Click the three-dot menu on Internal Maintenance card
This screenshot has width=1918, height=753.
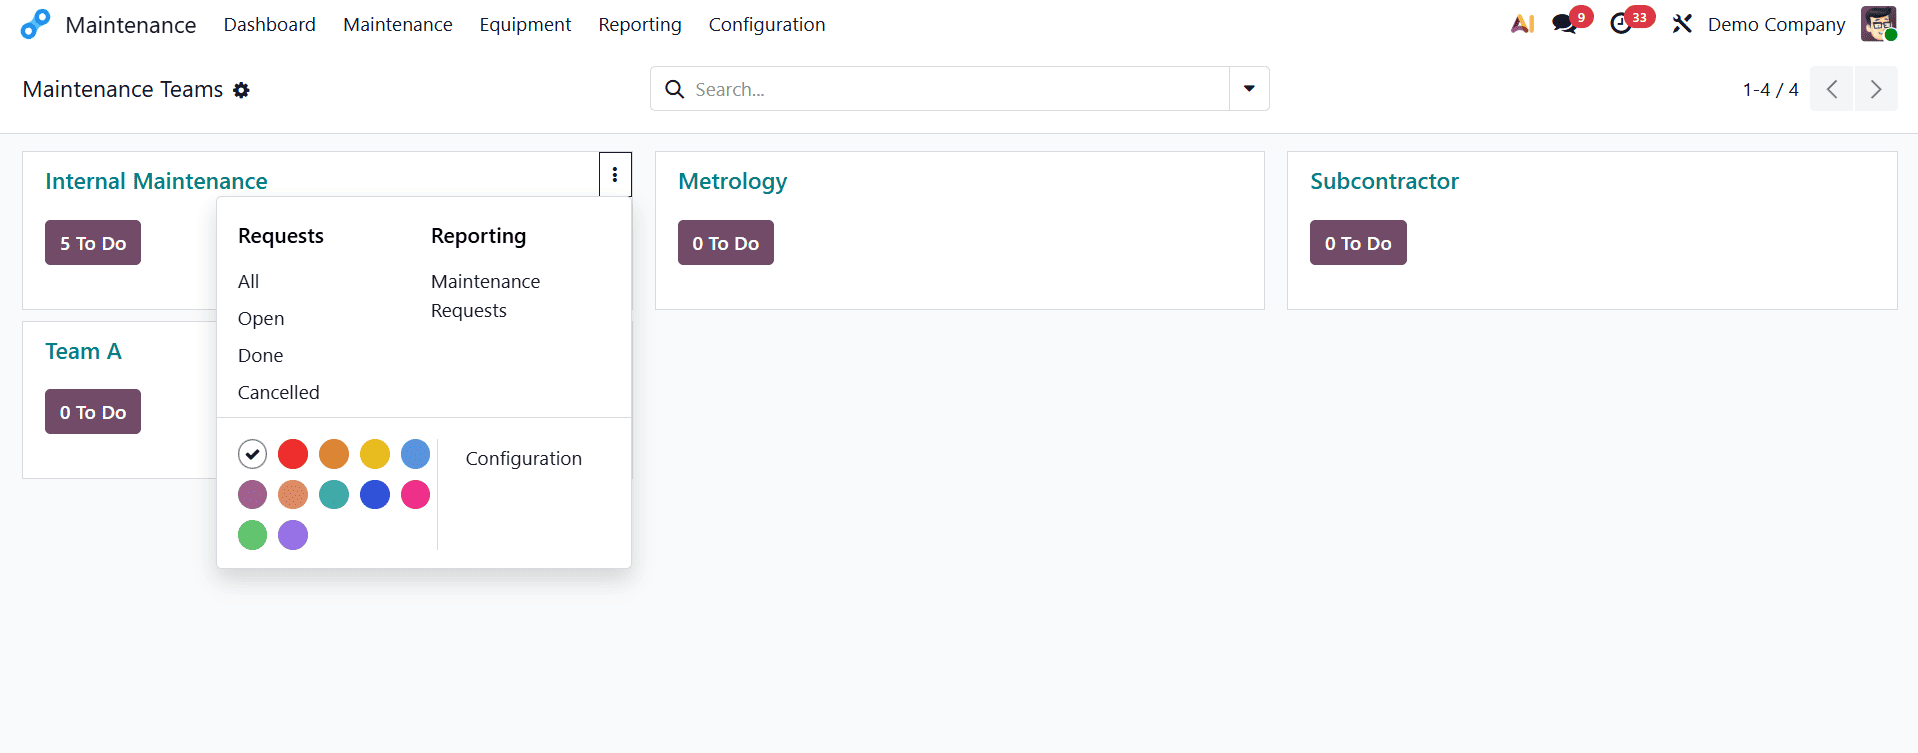[x=615, y=175]
